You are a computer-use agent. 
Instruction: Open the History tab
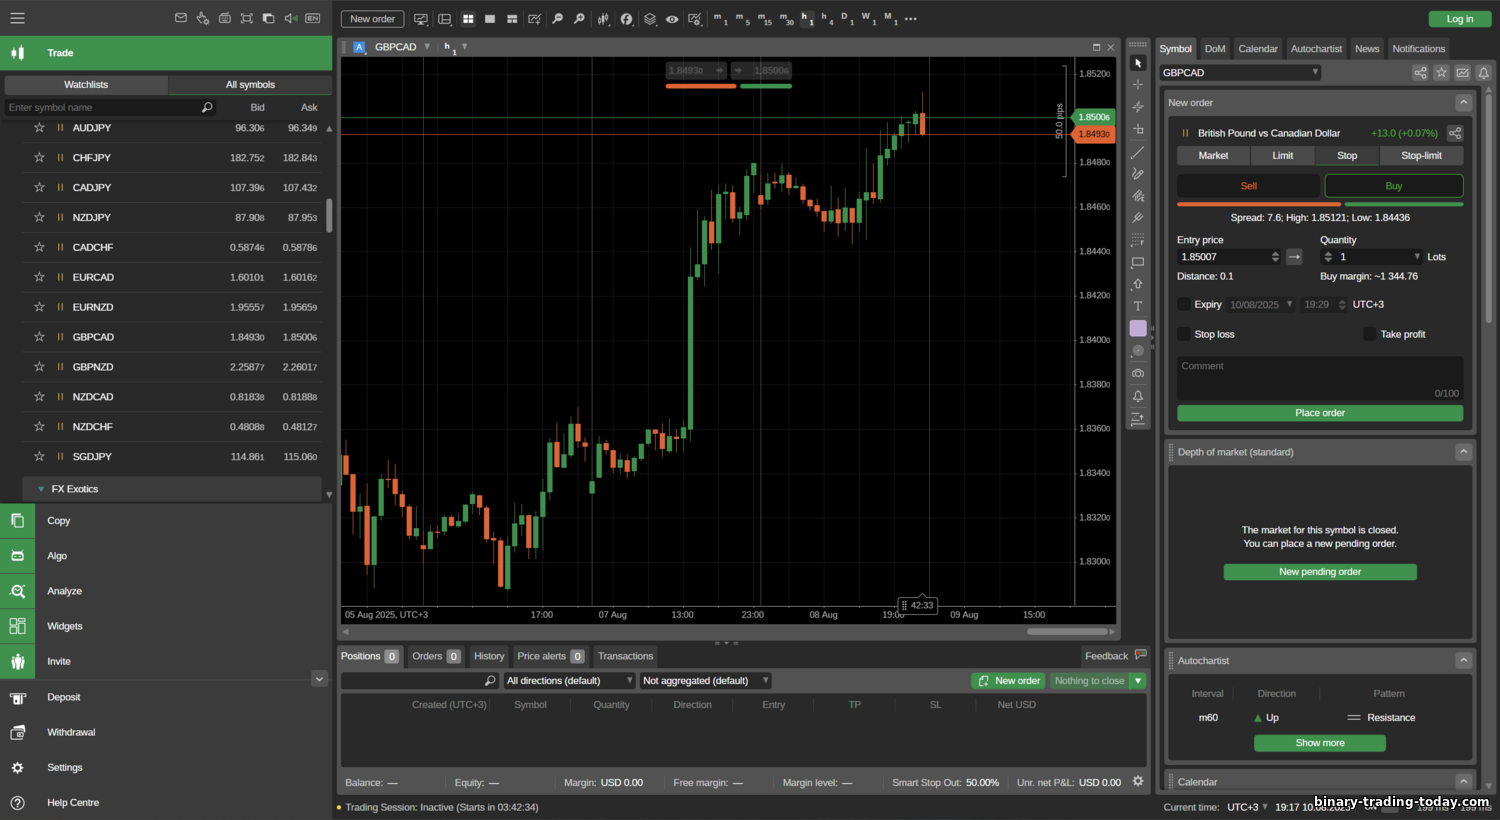pos(489,656)
